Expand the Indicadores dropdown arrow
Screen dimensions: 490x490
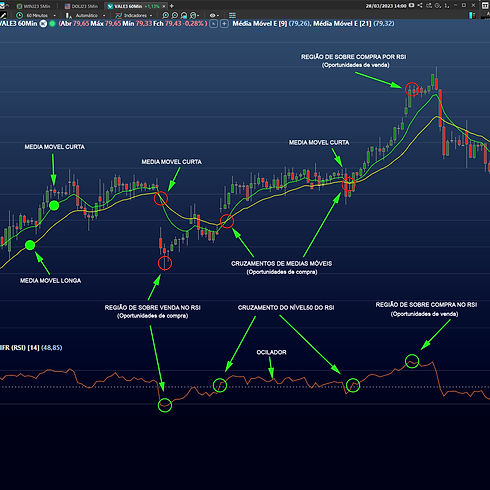click(151, 16)
